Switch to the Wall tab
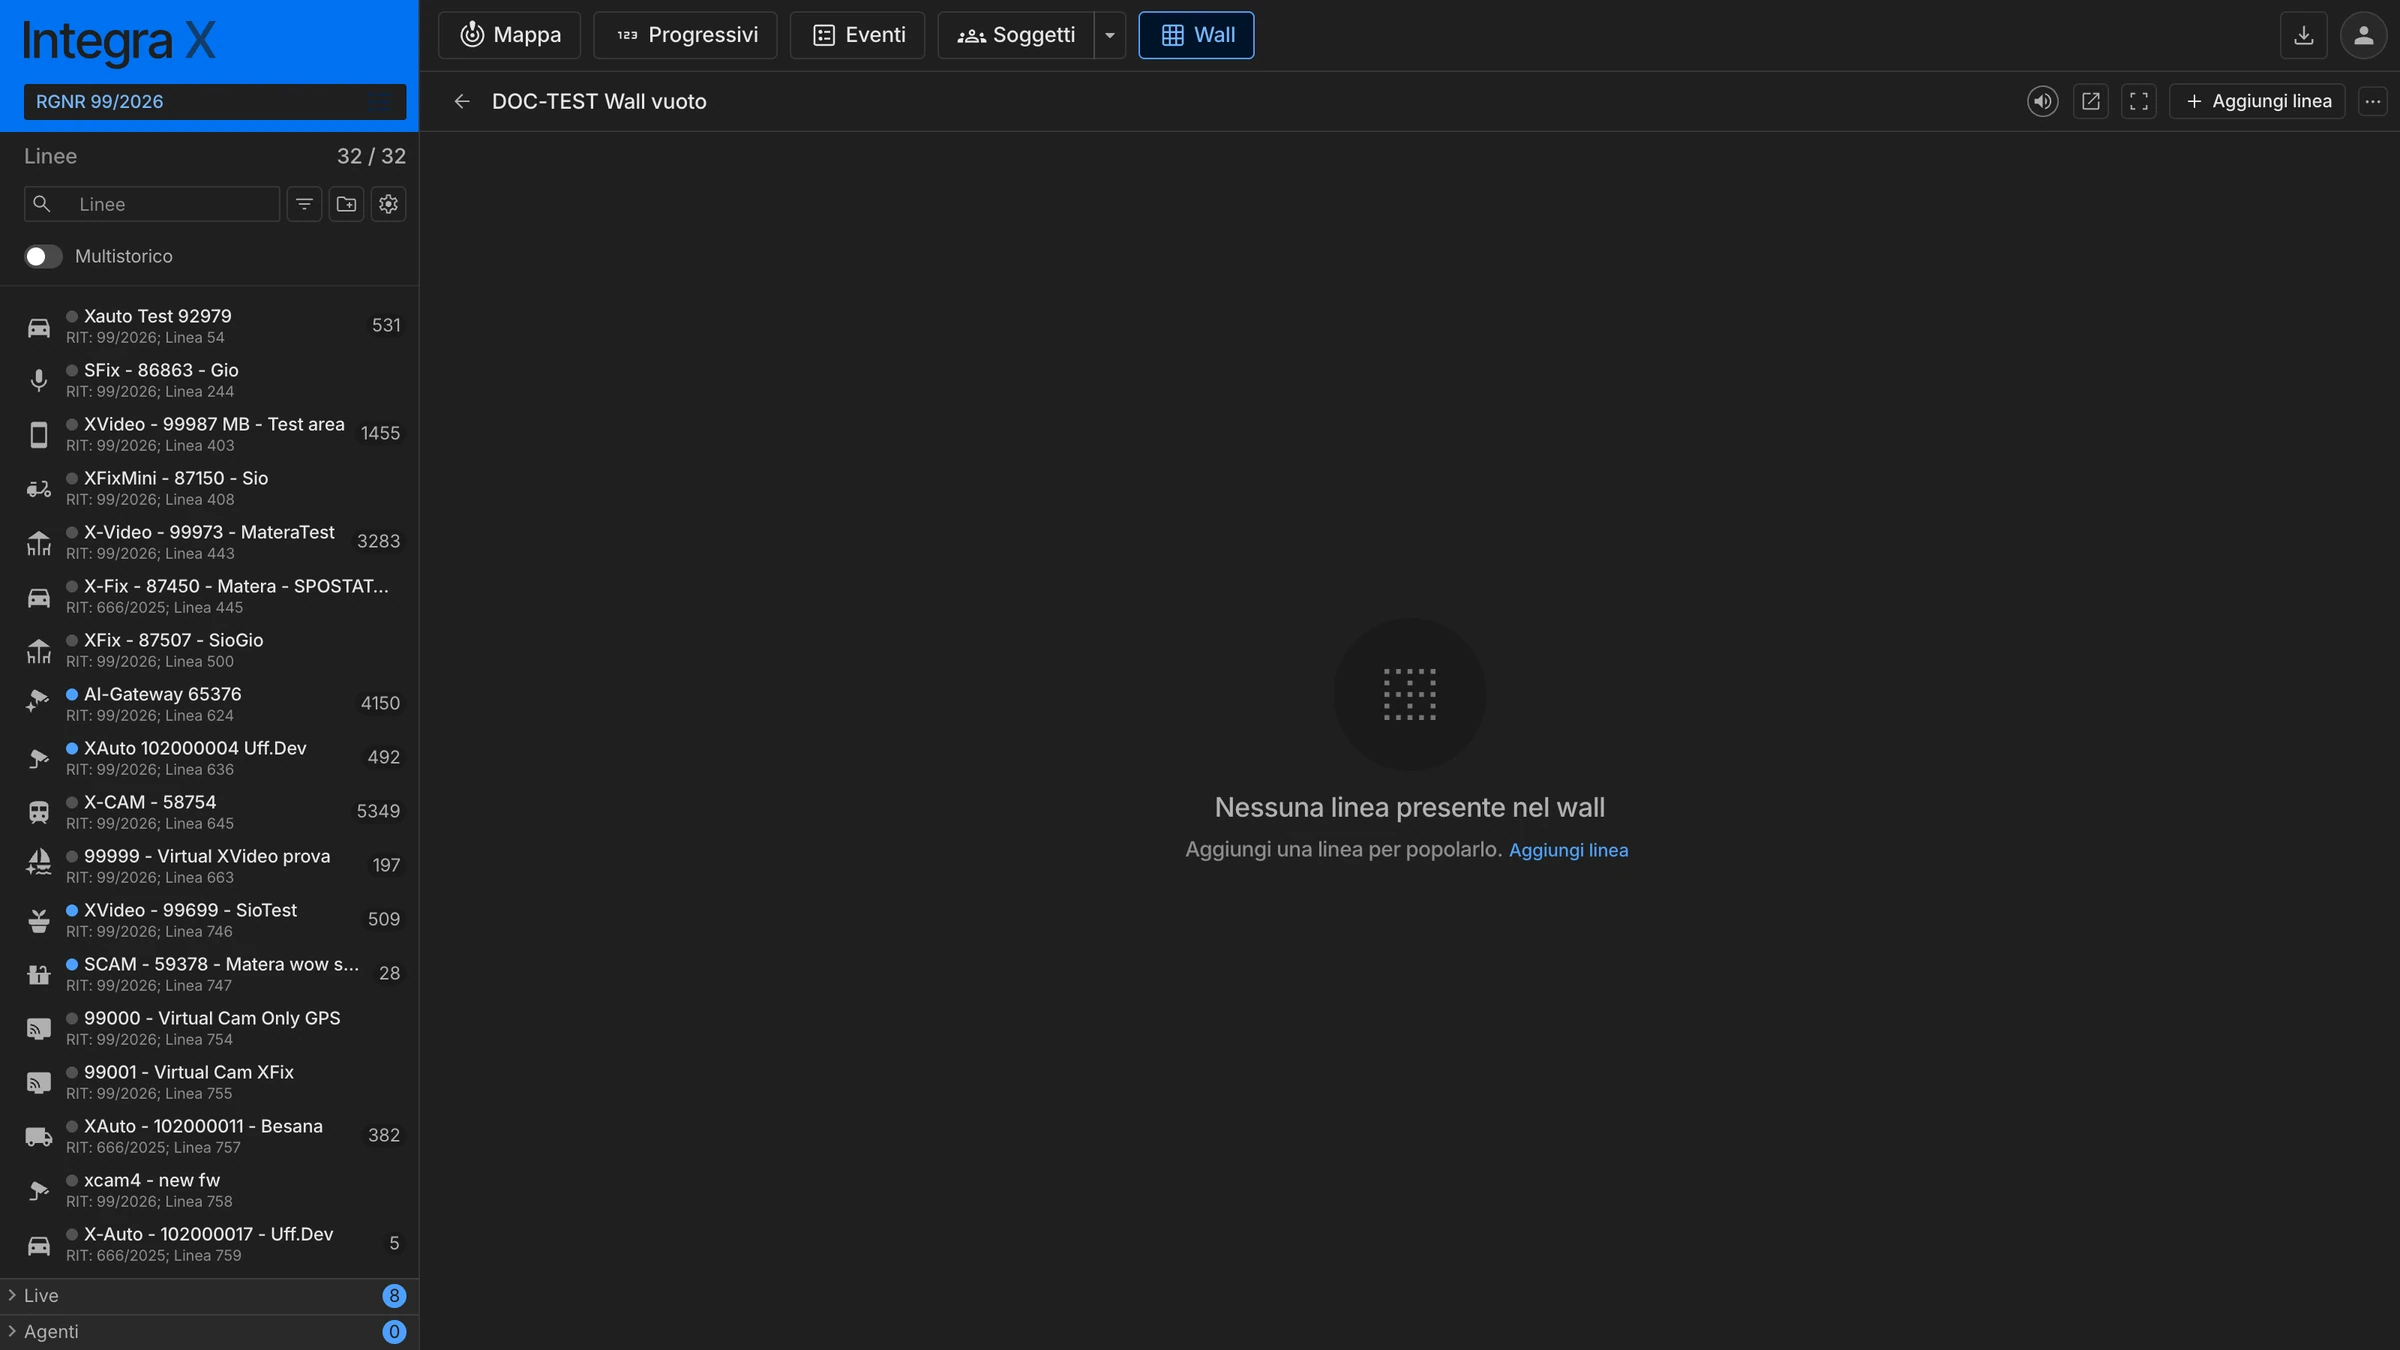This screenshot has height=1350, width=2400. 1196,35
